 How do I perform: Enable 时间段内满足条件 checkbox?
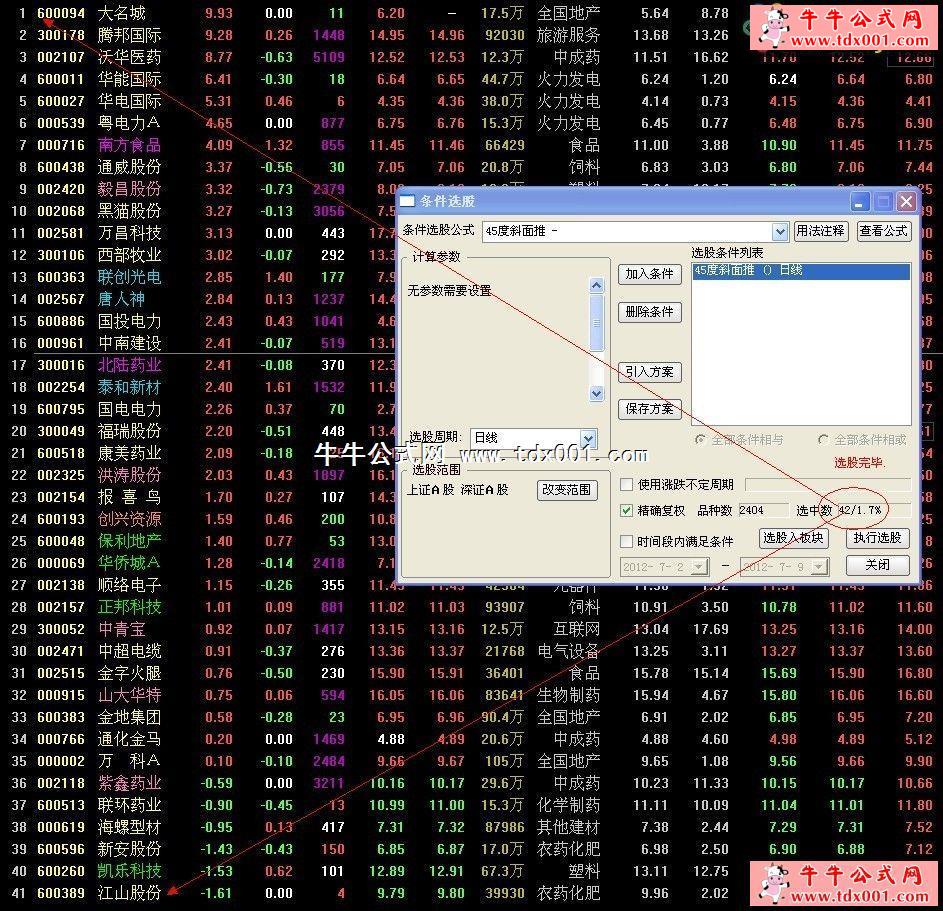pyautogui.click(x=626, y=541)
